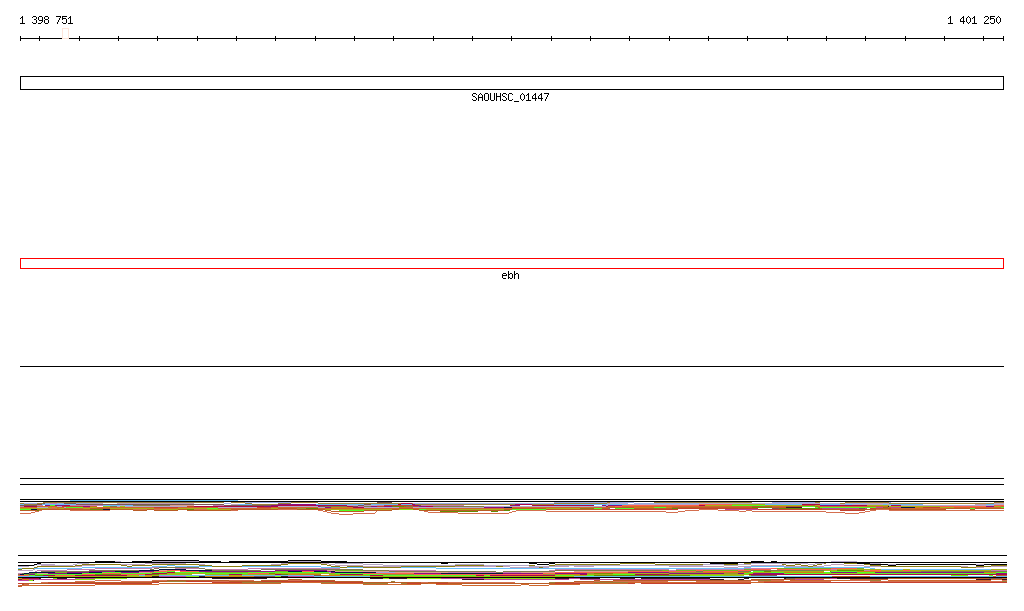Click the SAOUHSC_01447 label
Viewport: 1024px width, 611px height.
(x=510, y=97)
